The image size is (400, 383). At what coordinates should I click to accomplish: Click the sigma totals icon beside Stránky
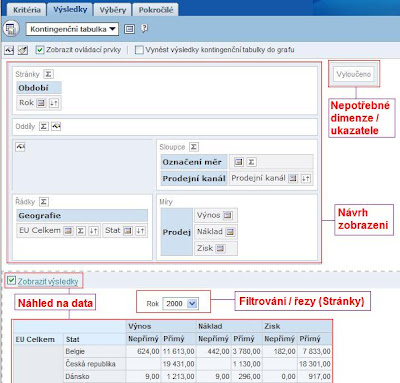coord(49,74)
